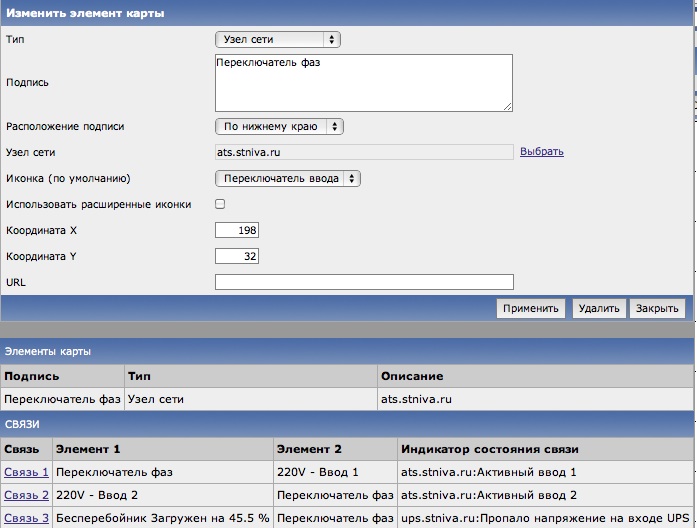697x528 pixels.
Task: Click into the URL input field
Action: pyautogui.click(x=363, y=282)
